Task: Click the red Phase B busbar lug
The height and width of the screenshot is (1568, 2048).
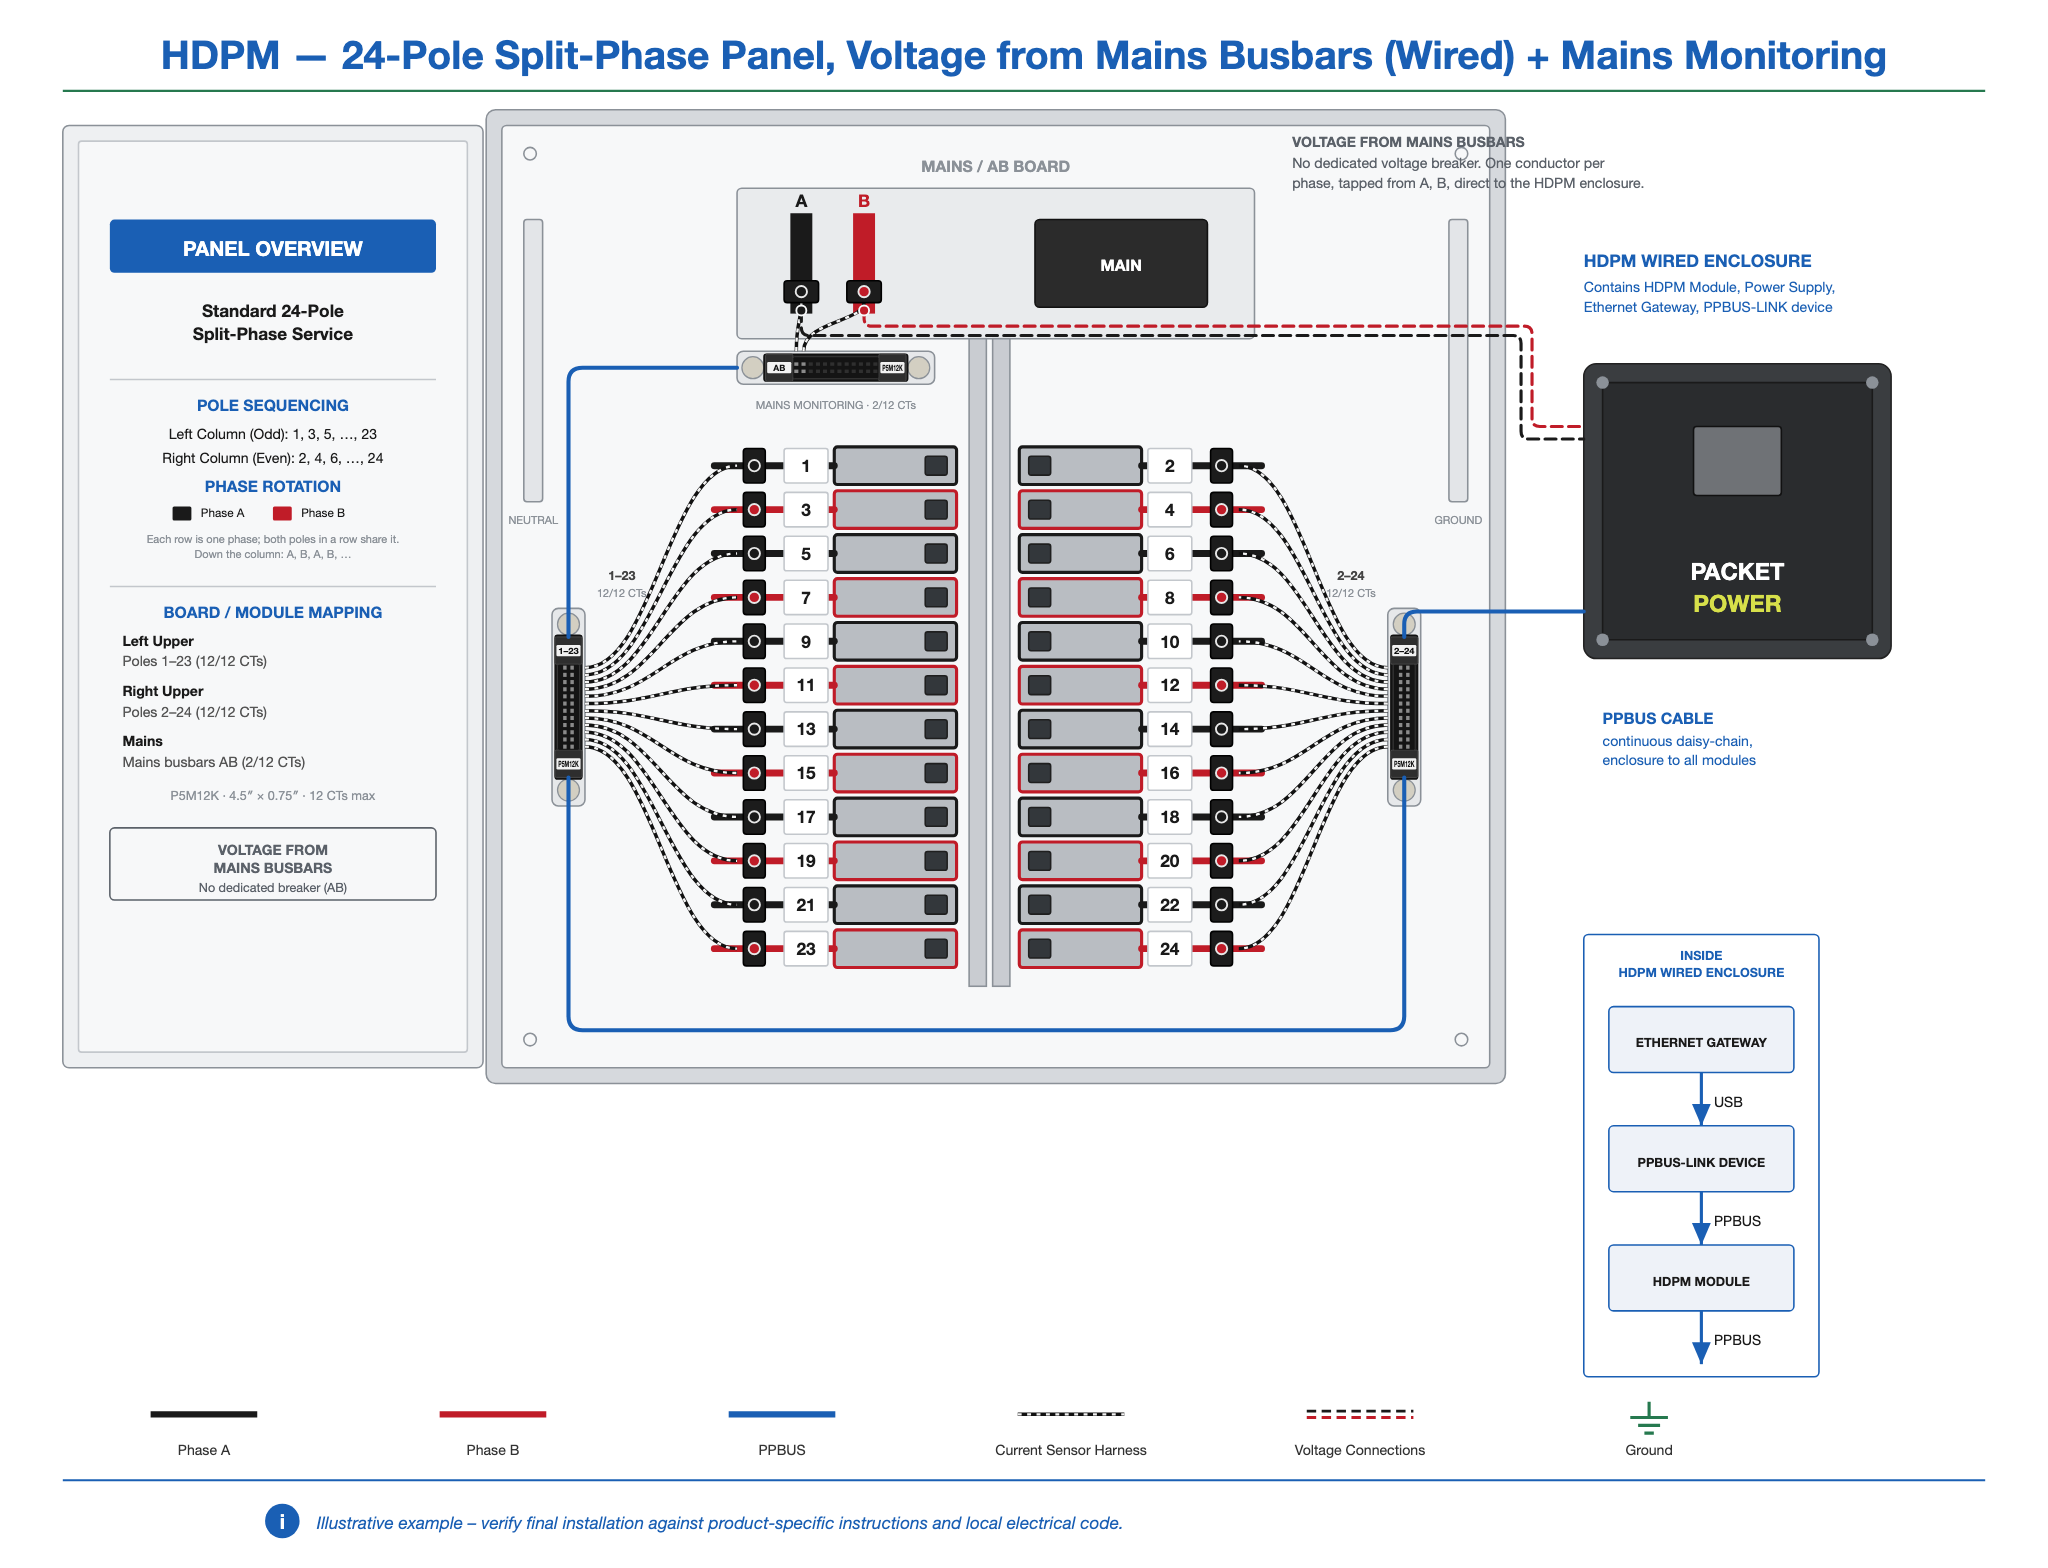Action: click(864, 291)
